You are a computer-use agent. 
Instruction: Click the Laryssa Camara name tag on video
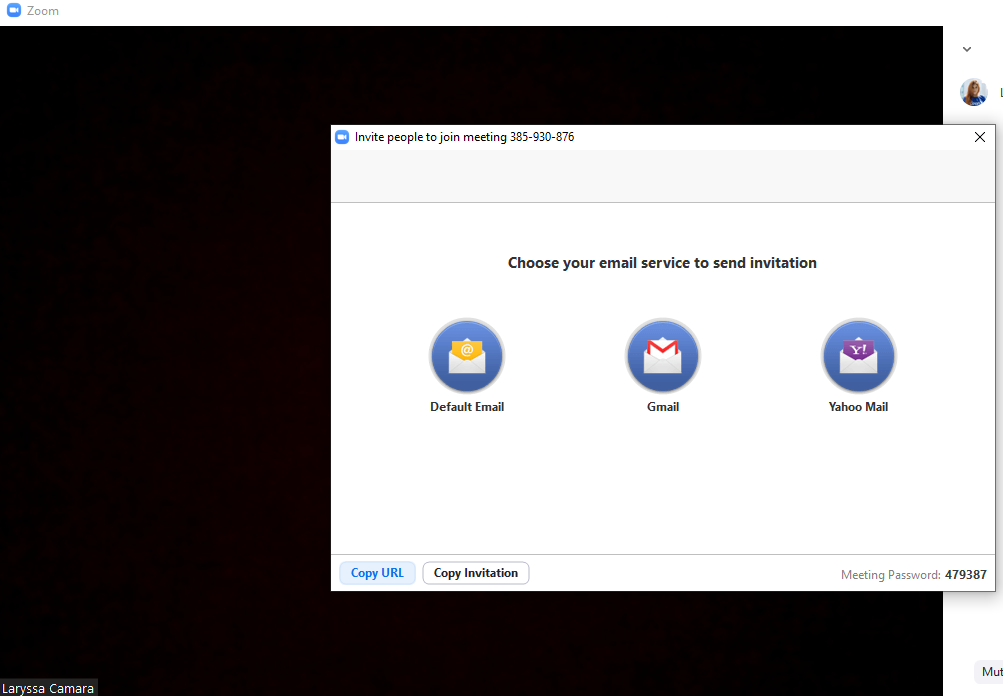48,688
